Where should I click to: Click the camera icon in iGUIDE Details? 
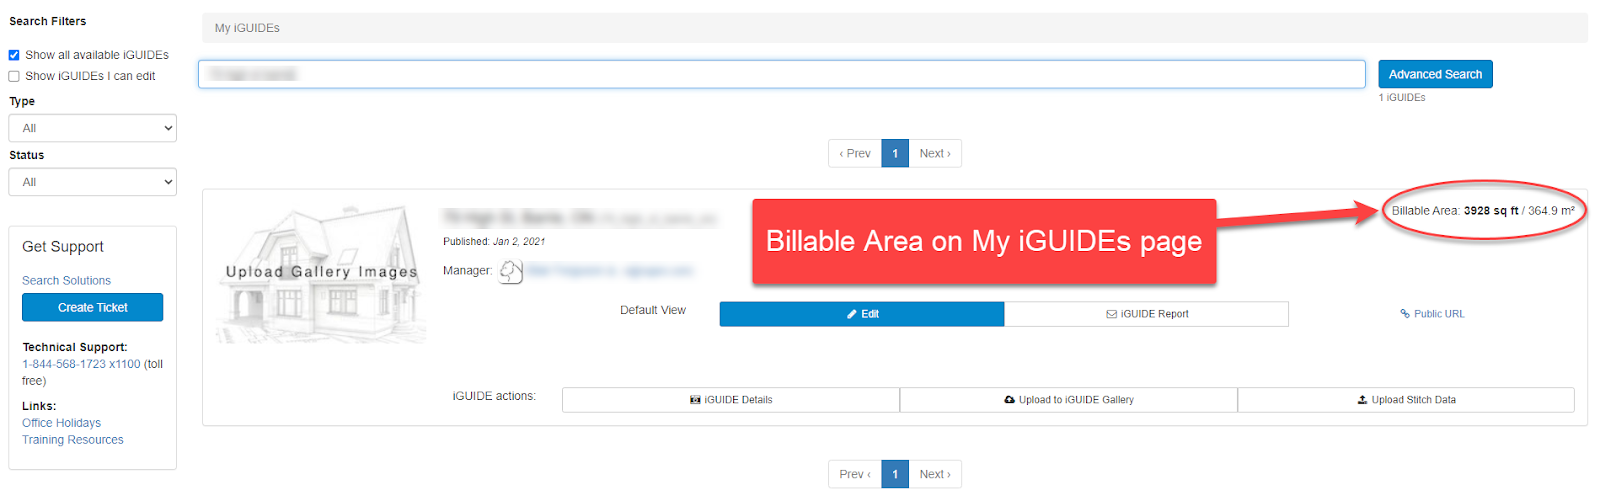pyautogui.click(x=695, y=400)
